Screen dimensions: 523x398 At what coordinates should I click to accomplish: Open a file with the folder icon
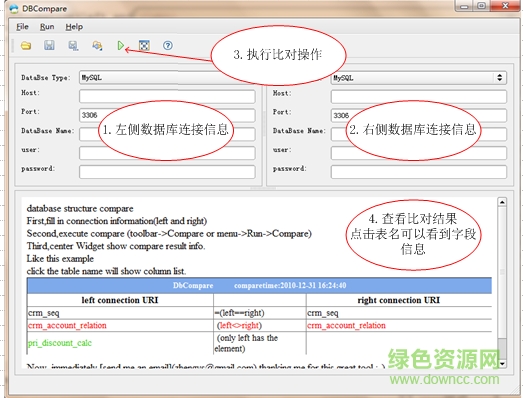[x=26, y=45]
